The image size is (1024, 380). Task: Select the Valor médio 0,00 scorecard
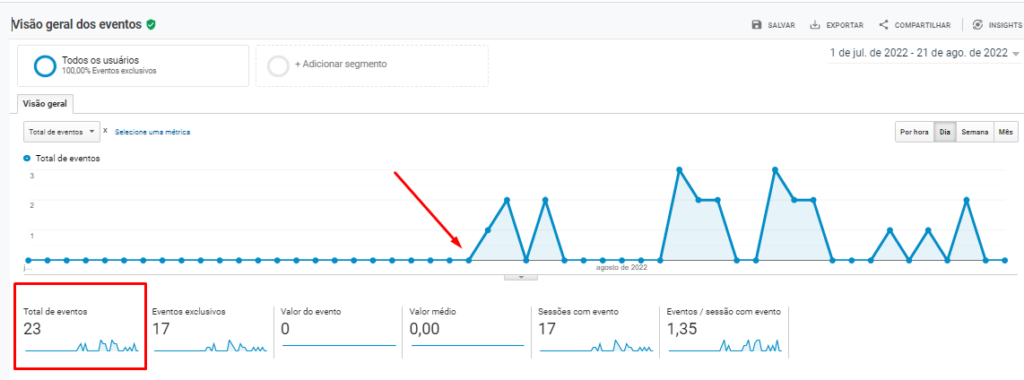[x=467, y=331]
